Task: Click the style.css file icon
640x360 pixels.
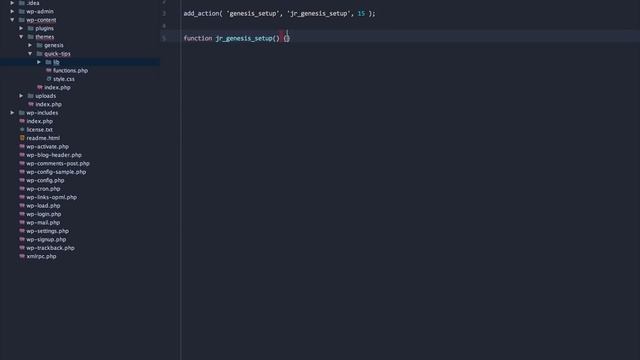Action: (x=49, y=79)
